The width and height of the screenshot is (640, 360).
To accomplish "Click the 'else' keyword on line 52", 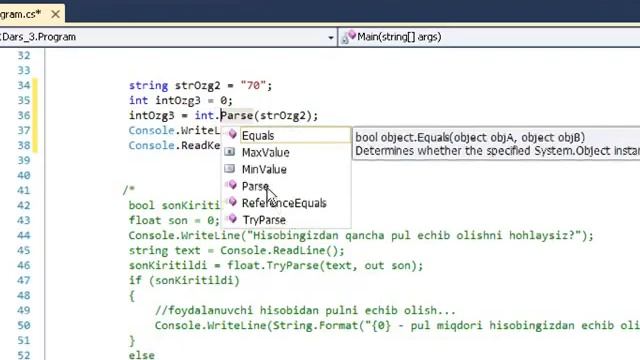I will (x=142, y=356).
